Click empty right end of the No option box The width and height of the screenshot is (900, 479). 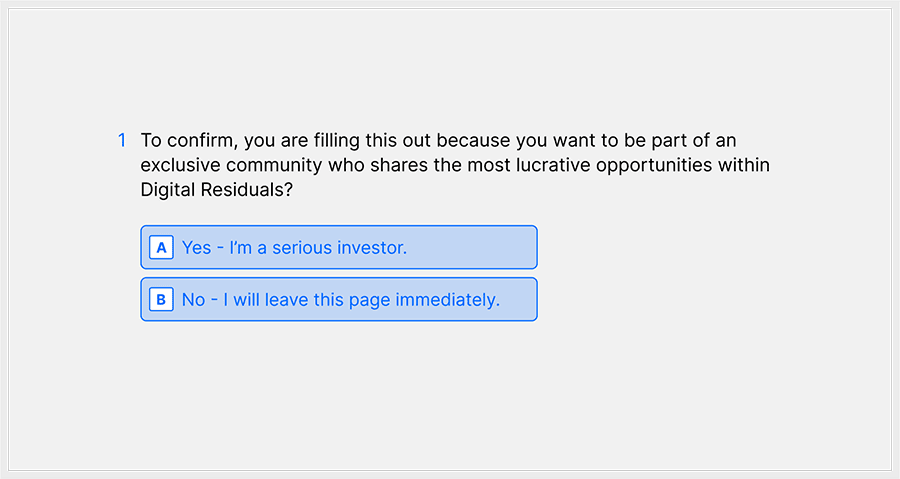click(520, 299)
